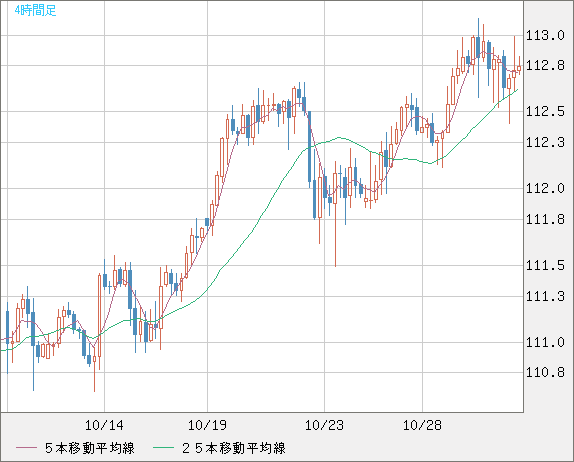Select the 111.8 price axis label
This screenshot has width=574, height=462.
click(545, 219)
